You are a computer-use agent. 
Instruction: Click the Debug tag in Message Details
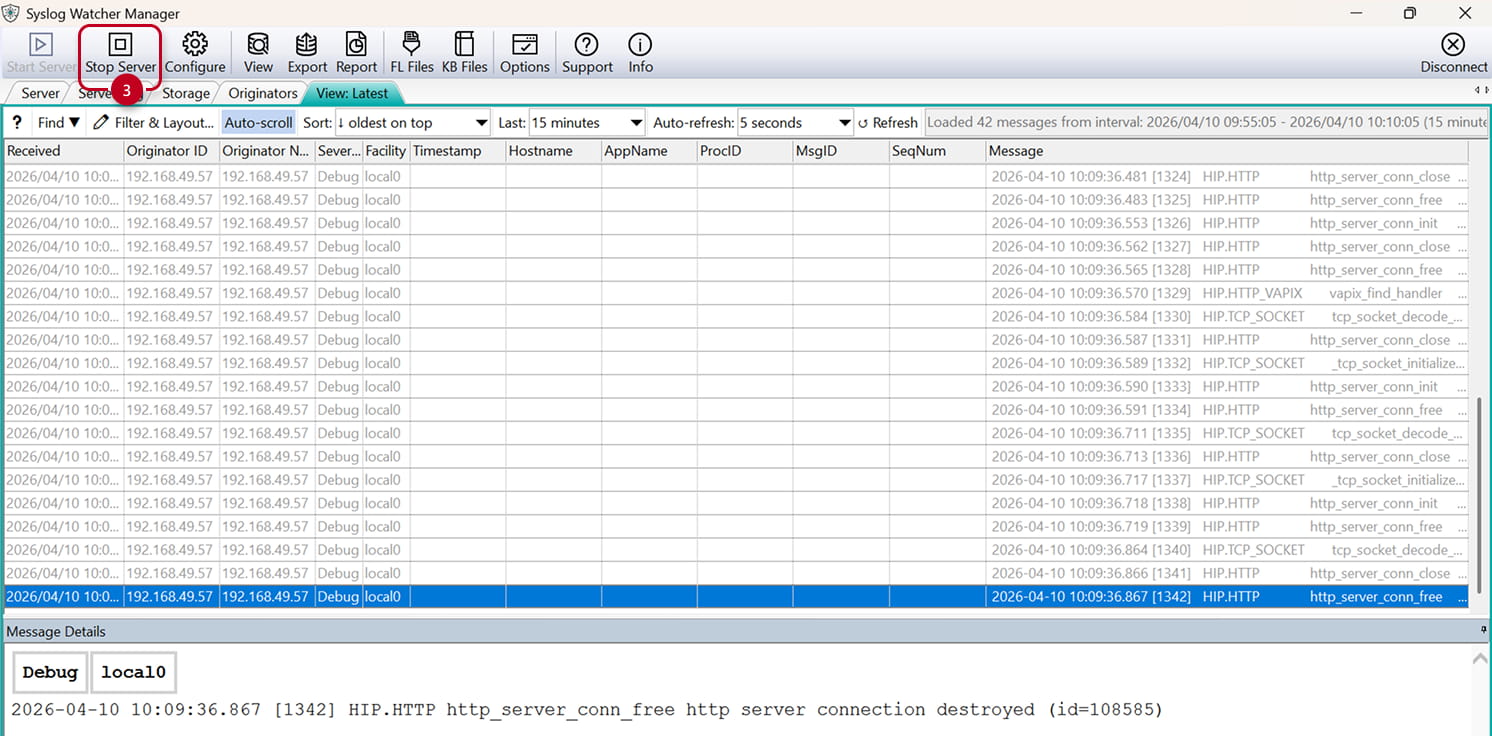coord(50,672)
